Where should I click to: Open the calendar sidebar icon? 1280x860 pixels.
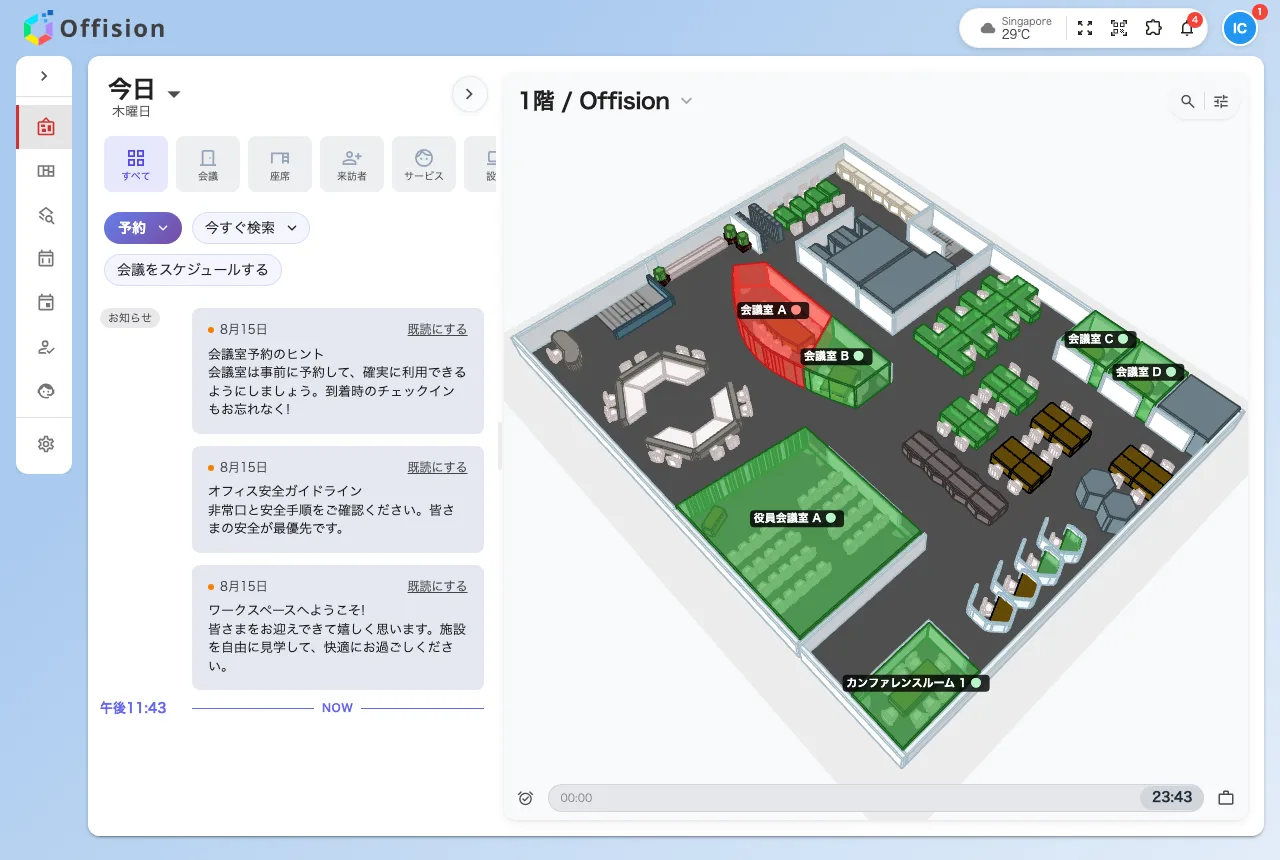(x=45, y=259)
